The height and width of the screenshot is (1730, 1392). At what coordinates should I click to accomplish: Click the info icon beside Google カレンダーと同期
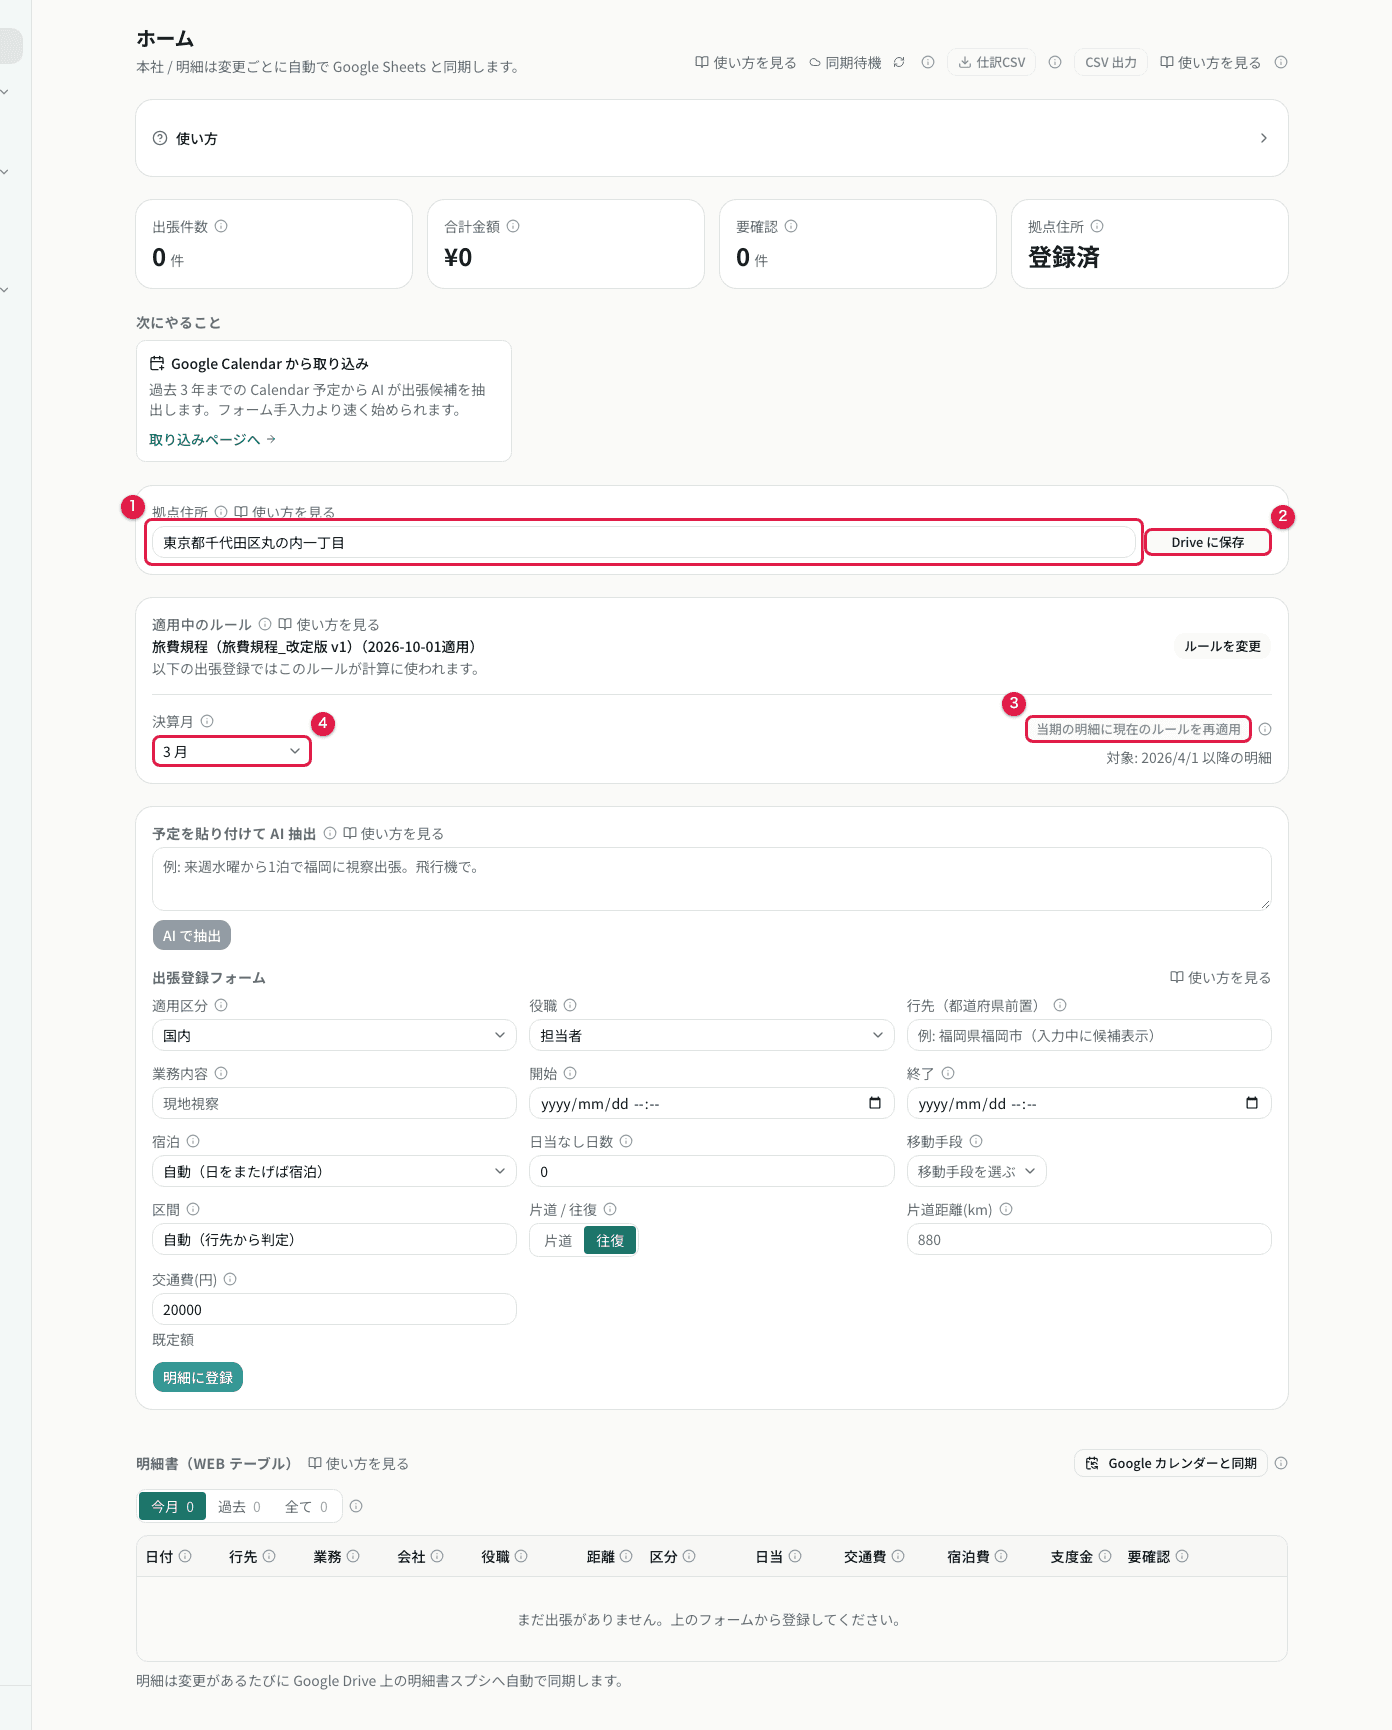coord(1281,1463)
